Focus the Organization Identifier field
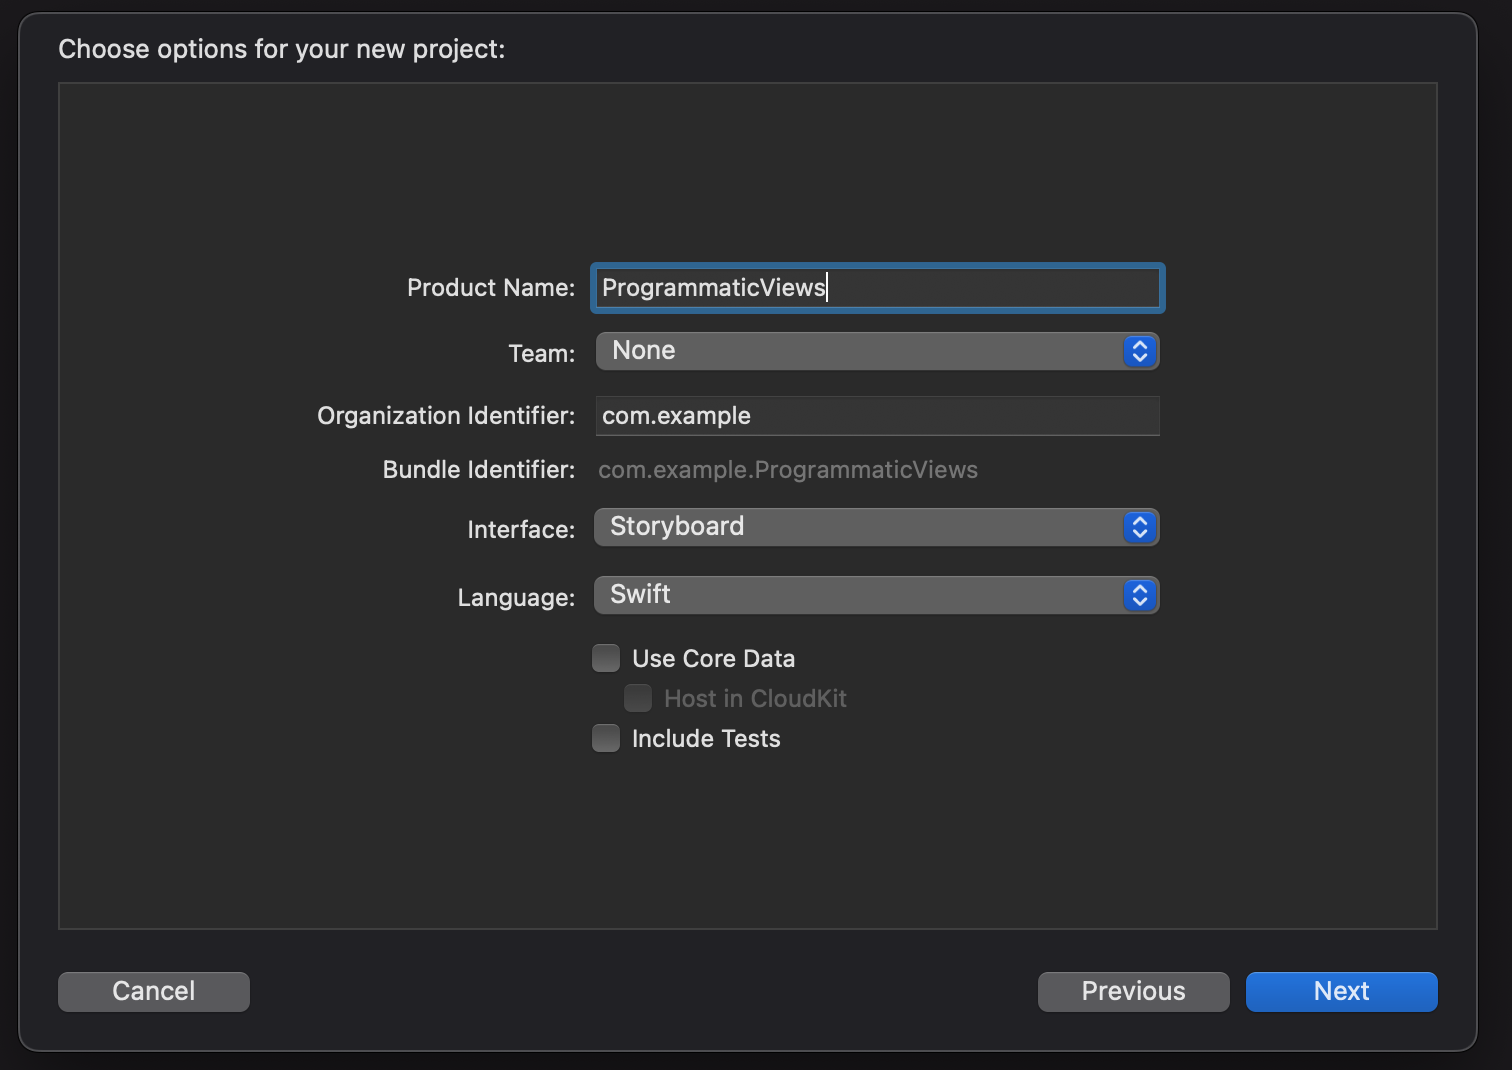 point(877,416)
